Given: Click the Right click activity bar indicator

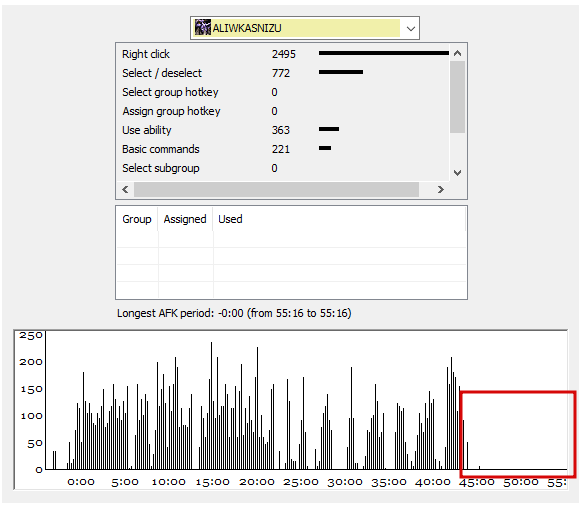Looking at the screenshot, I should (383, 53).
